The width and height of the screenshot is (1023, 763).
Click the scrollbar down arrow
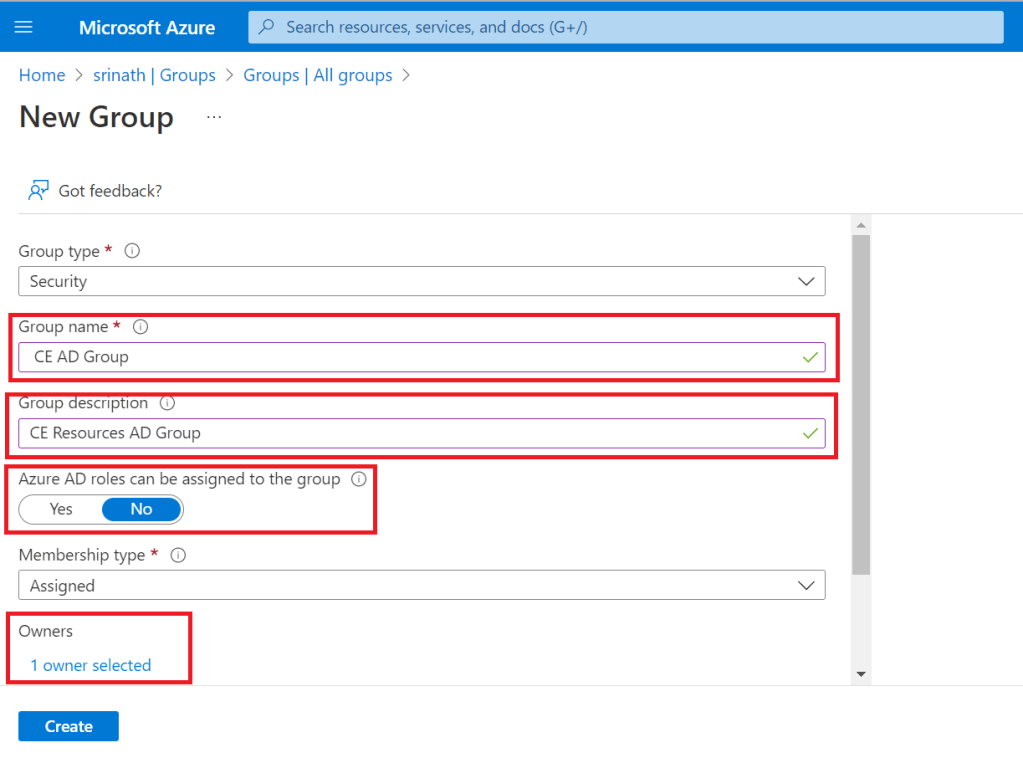coord(861,675)
